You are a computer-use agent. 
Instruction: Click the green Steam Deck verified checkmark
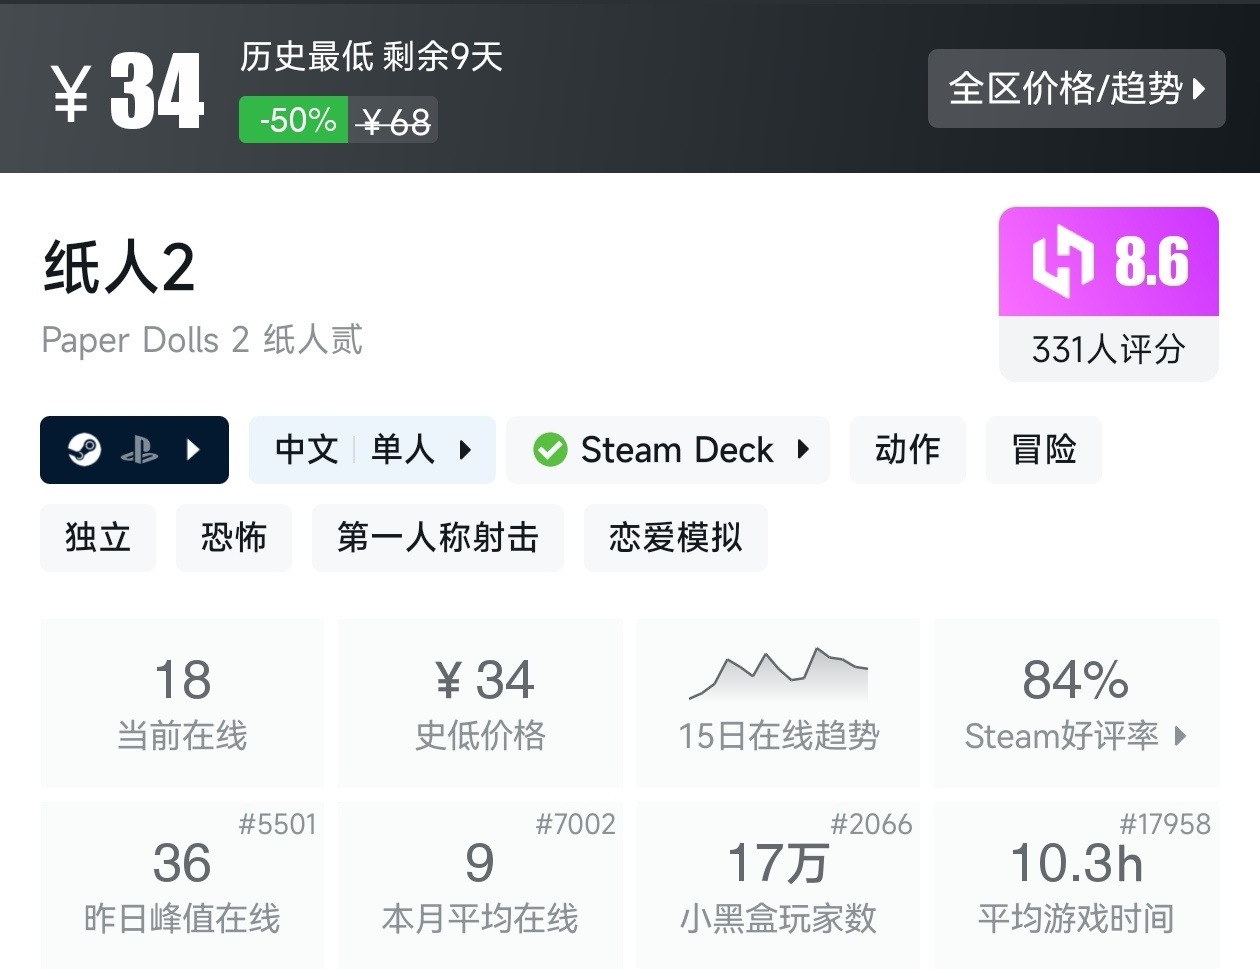(549, 450)
